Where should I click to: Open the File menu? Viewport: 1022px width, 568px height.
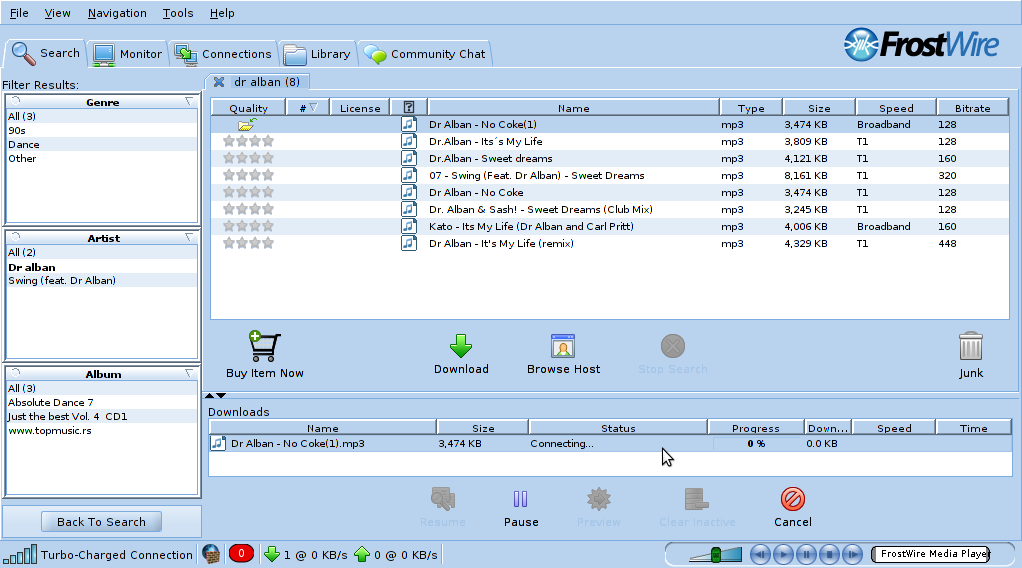[19, 13]
